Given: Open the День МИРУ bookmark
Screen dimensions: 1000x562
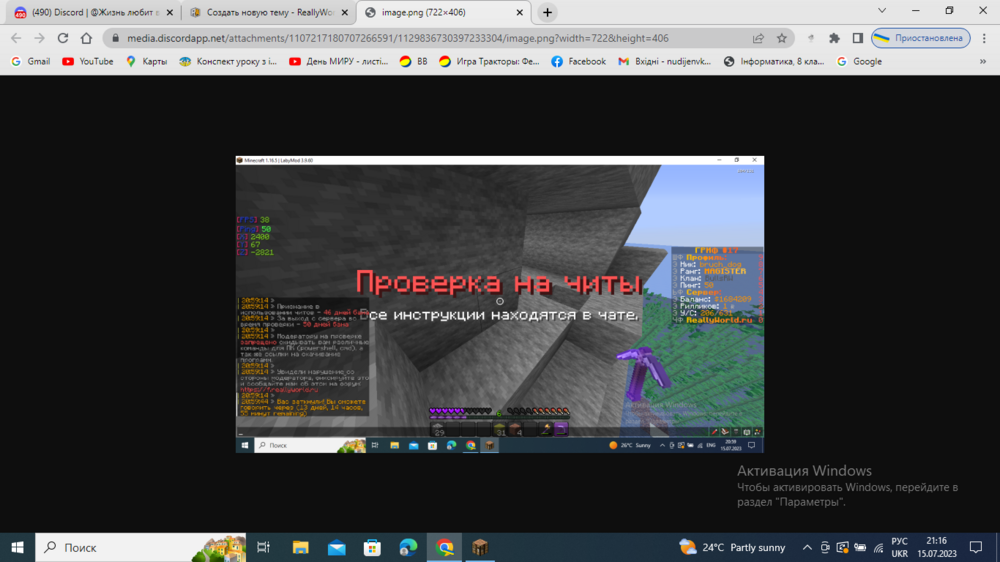Looking at the screenshot, I should 339,61.
